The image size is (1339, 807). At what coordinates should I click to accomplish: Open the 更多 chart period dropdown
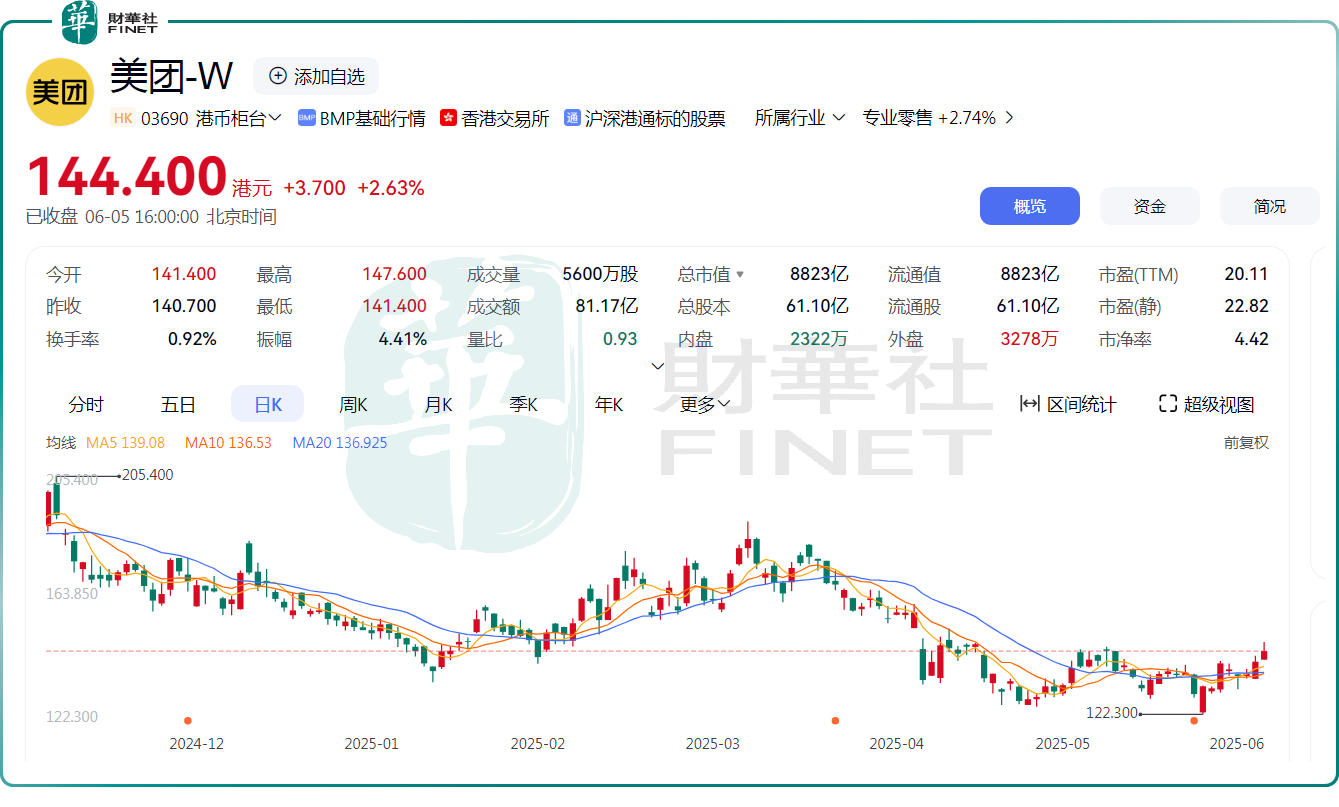706,404
